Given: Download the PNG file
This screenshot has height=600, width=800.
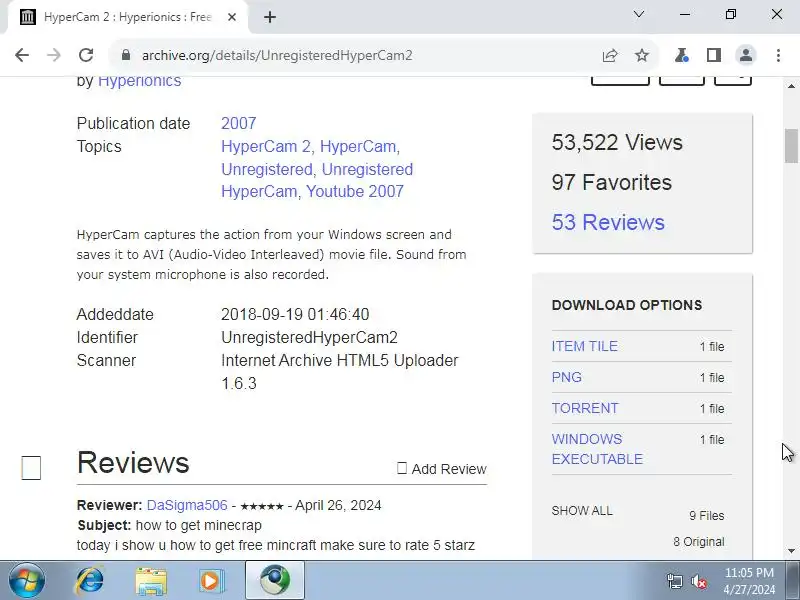Looking at the screenshot, I should [x=566, y=377].
